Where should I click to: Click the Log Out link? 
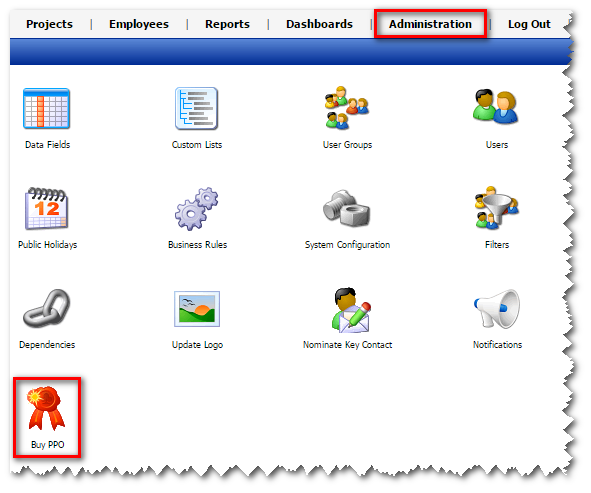click(529, 24)
